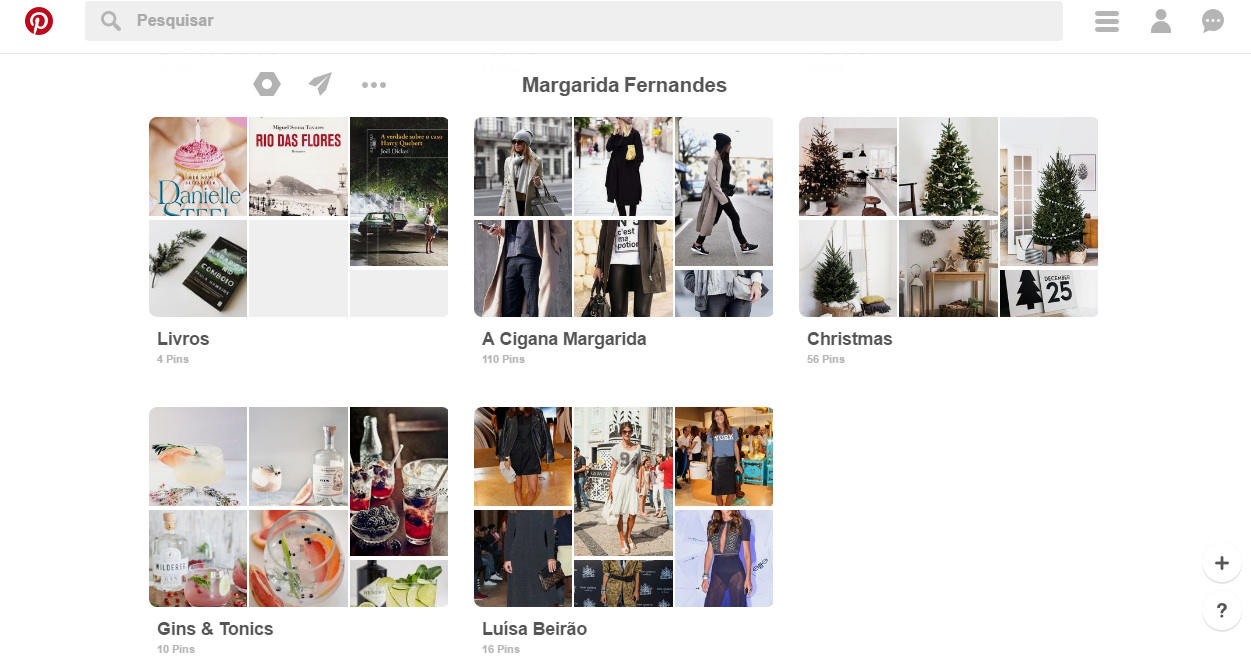
Task: Click the Pinterest logo icon
Action: click(x=39, y=21)
